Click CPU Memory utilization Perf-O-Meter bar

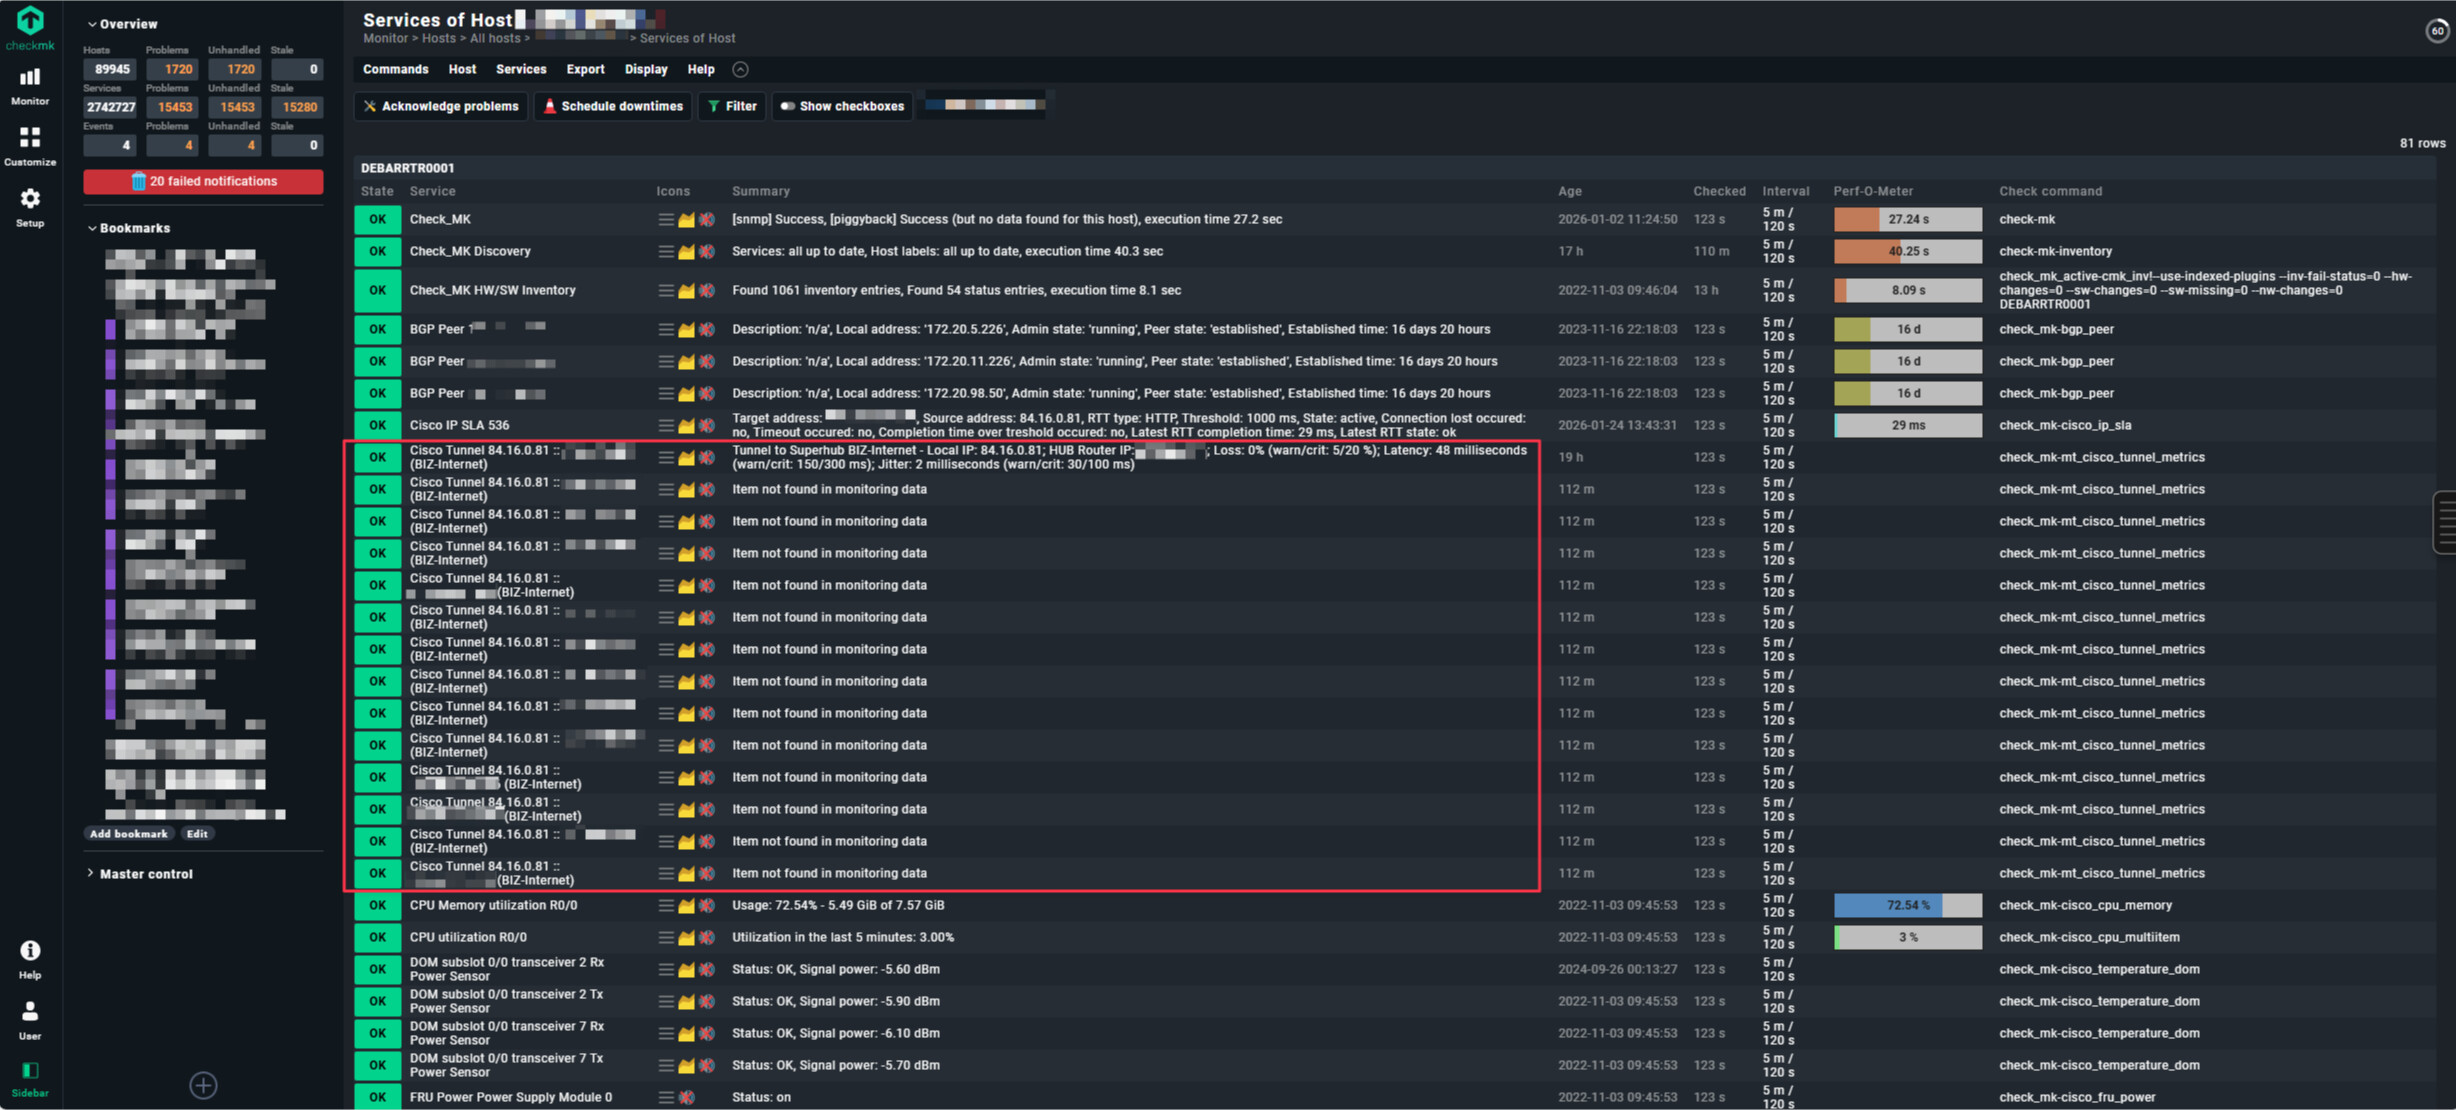tap(1907, 906)
